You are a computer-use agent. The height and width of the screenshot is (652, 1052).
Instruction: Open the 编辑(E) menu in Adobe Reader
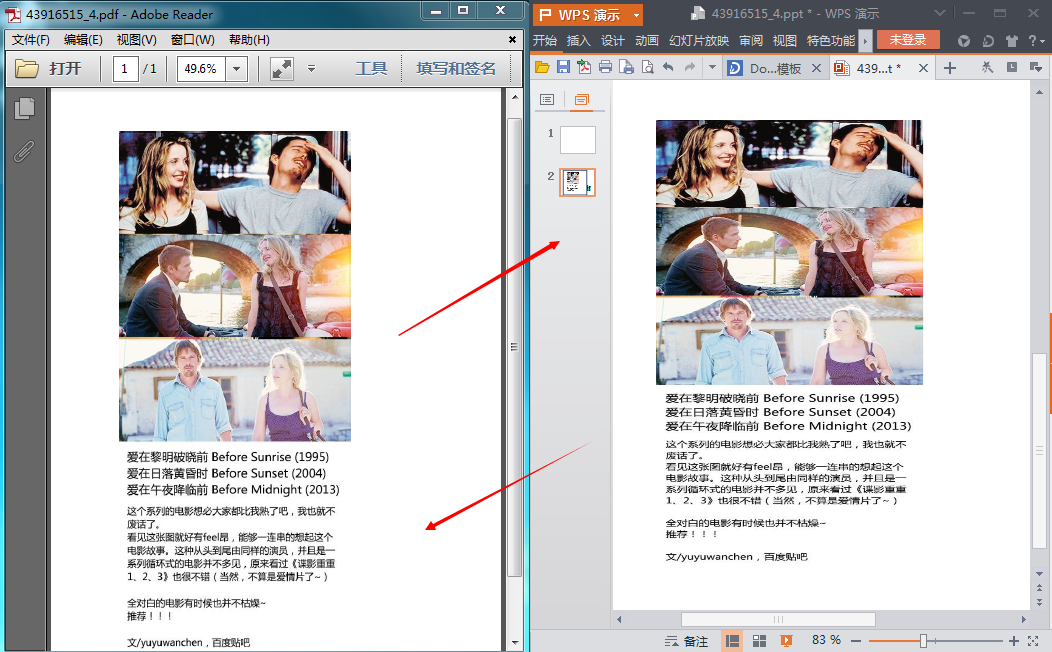83,40
